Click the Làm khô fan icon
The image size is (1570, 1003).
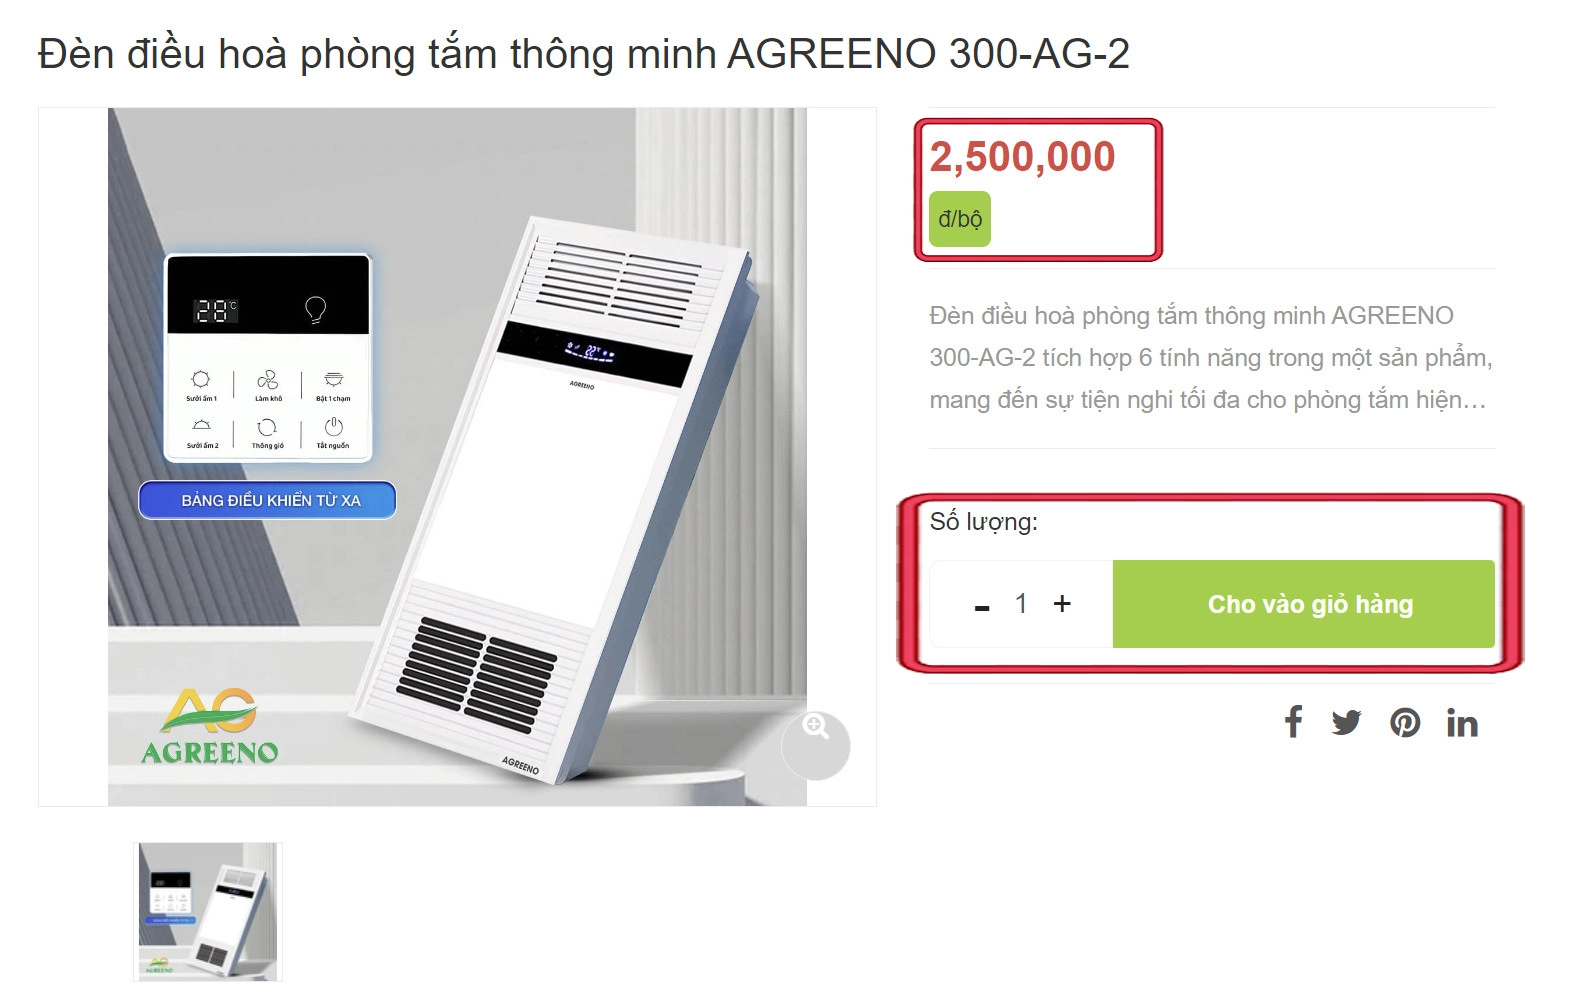268,380
